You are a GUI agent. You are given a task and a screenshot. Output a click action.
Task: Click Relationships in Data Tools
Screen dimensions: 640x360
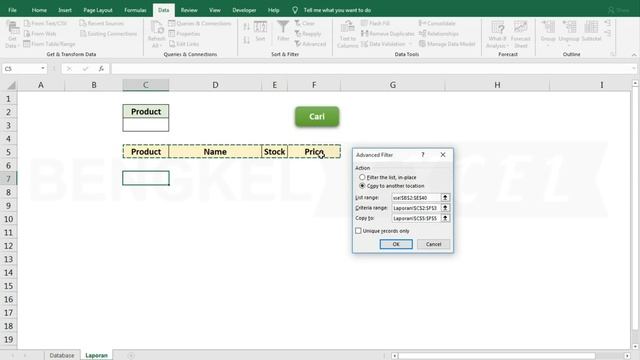[x=439, y=33]
